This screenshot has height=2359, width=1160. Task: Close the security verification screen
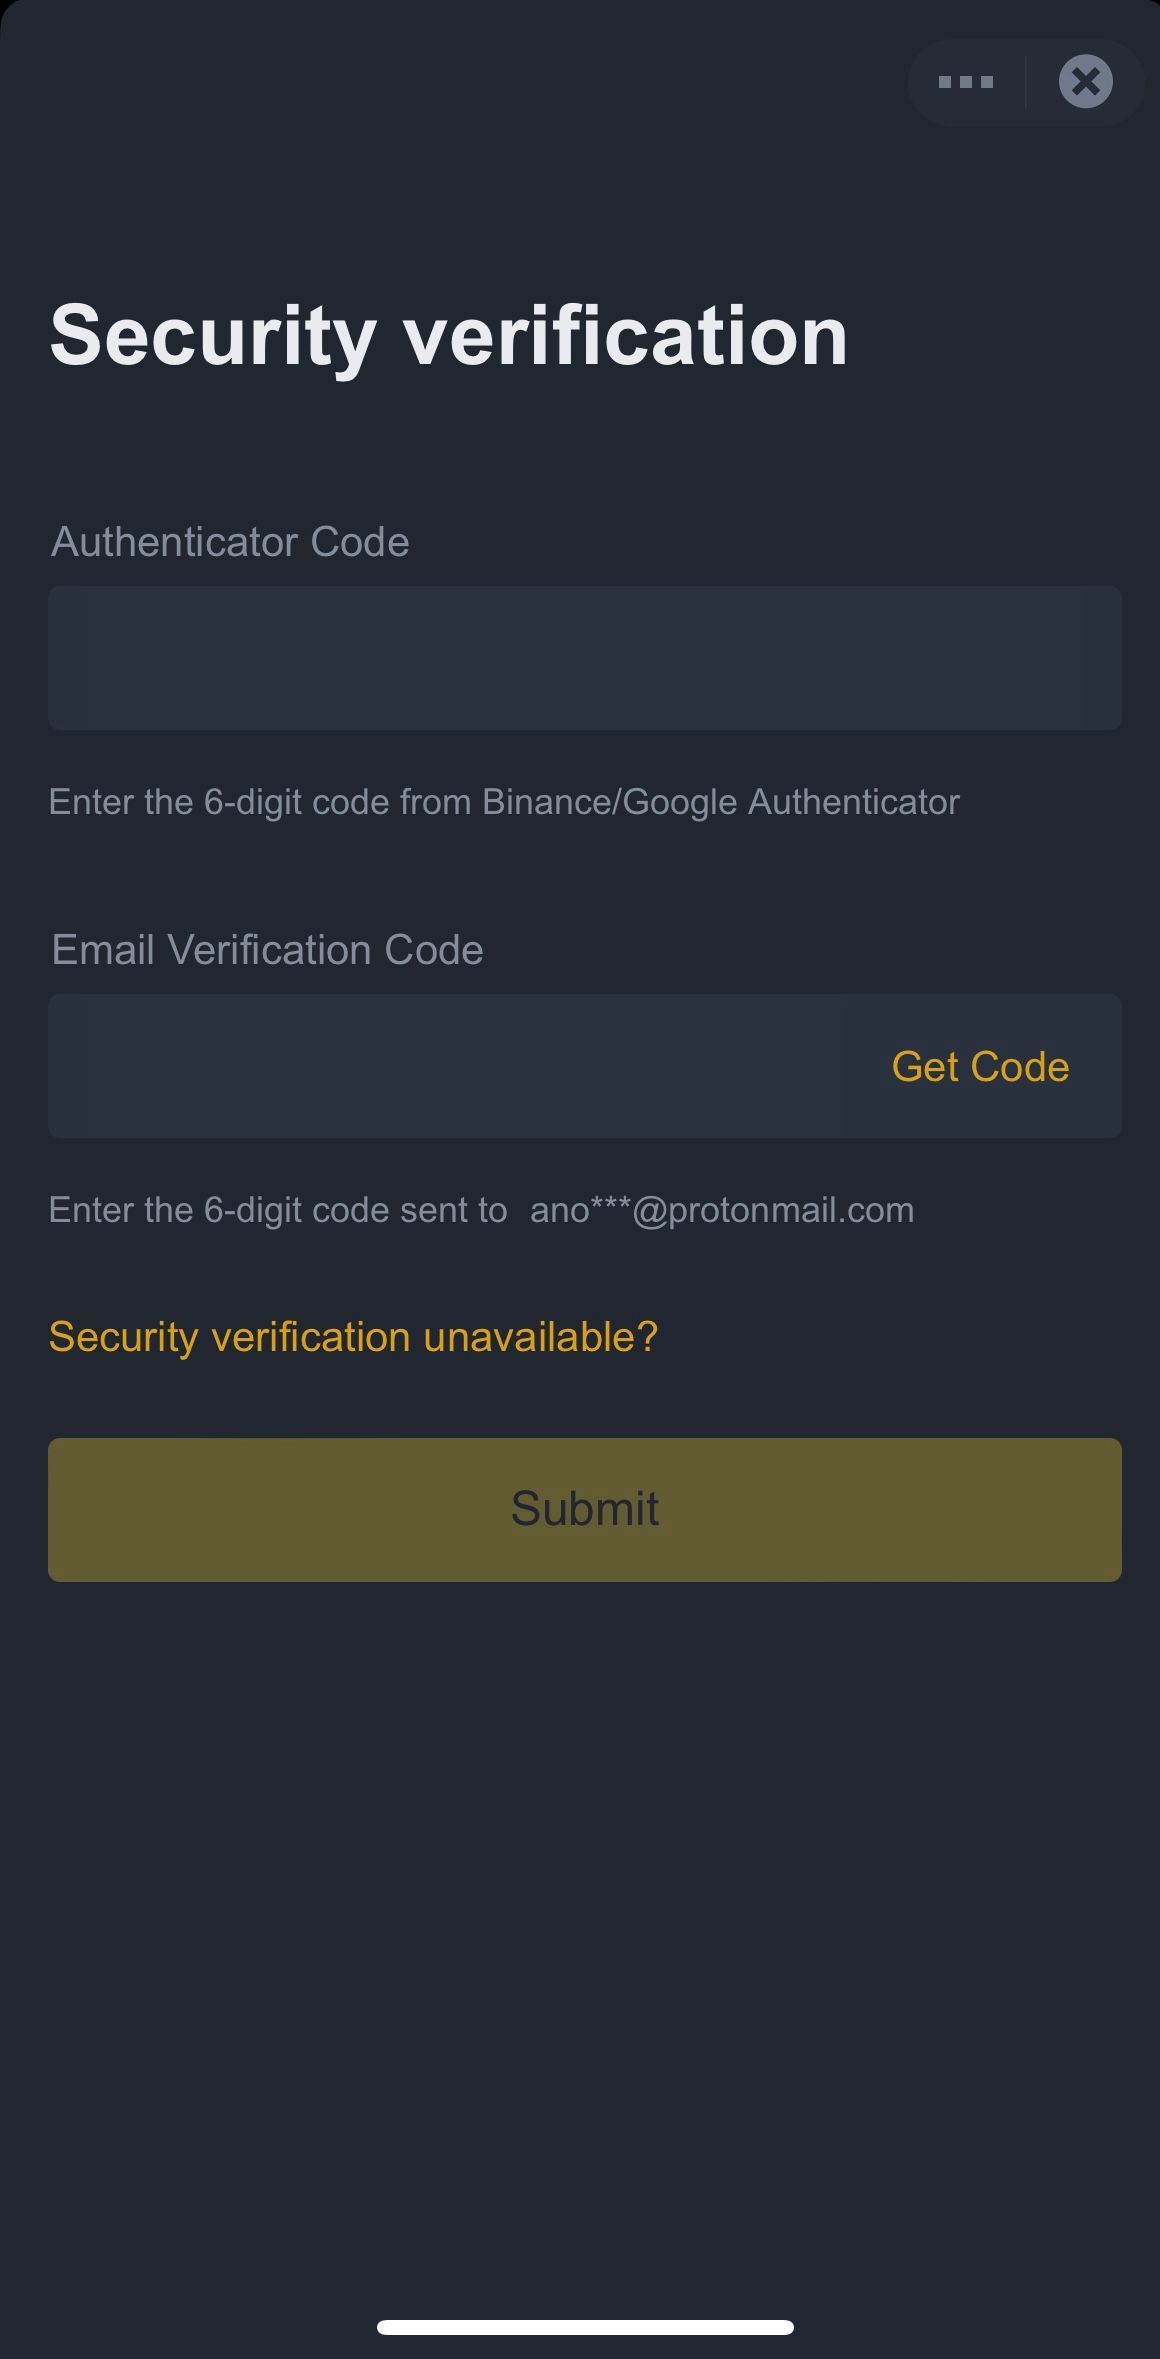1085,82
